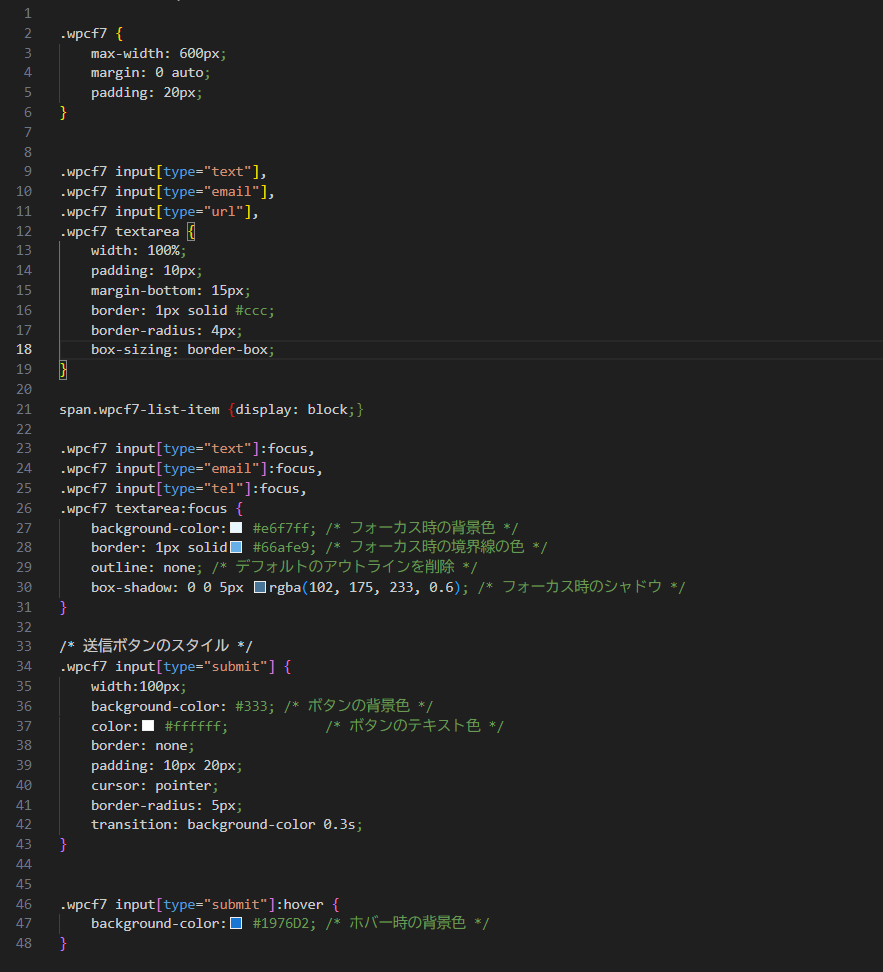Click the #1976D2 hover color swatch
This screenshot has height=972, width=883.
click(236, 923)
